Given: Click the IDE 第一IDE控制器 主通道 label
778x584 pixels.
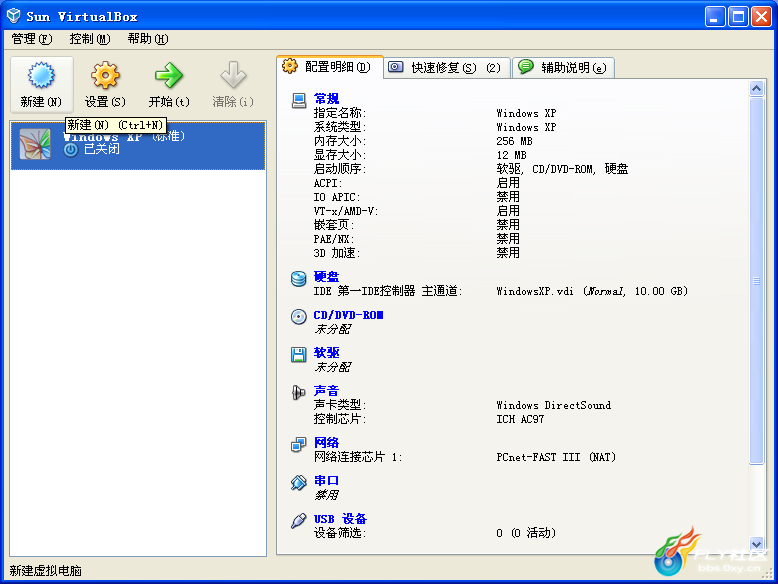Looking at the screenshot, I should [388, 291].
